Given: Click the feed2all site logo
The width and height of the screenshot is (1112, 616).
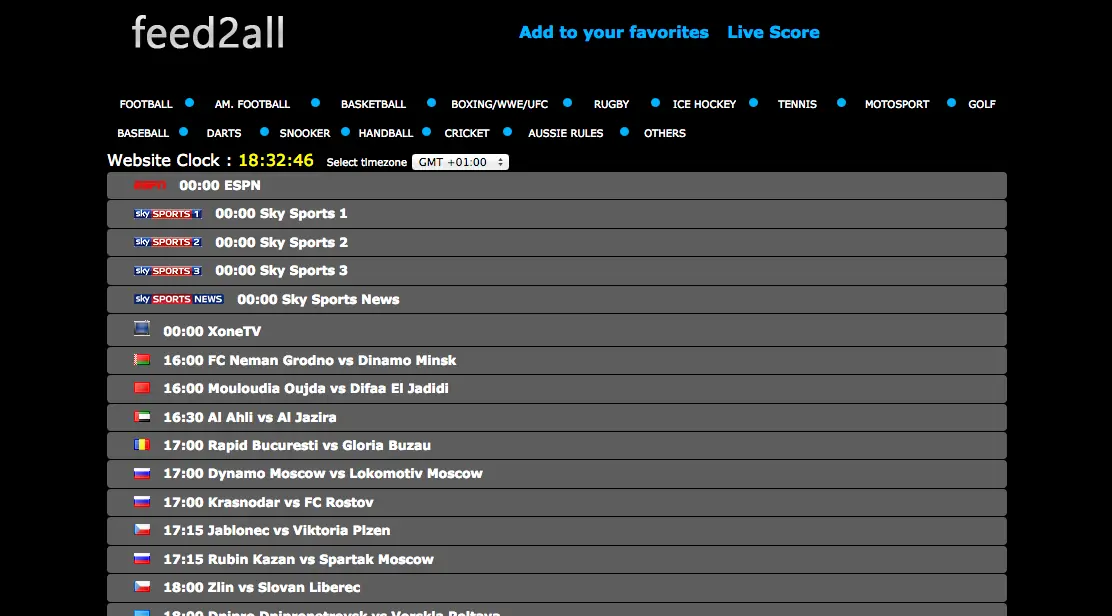Looking at the screenshot, I should point(208,33).
